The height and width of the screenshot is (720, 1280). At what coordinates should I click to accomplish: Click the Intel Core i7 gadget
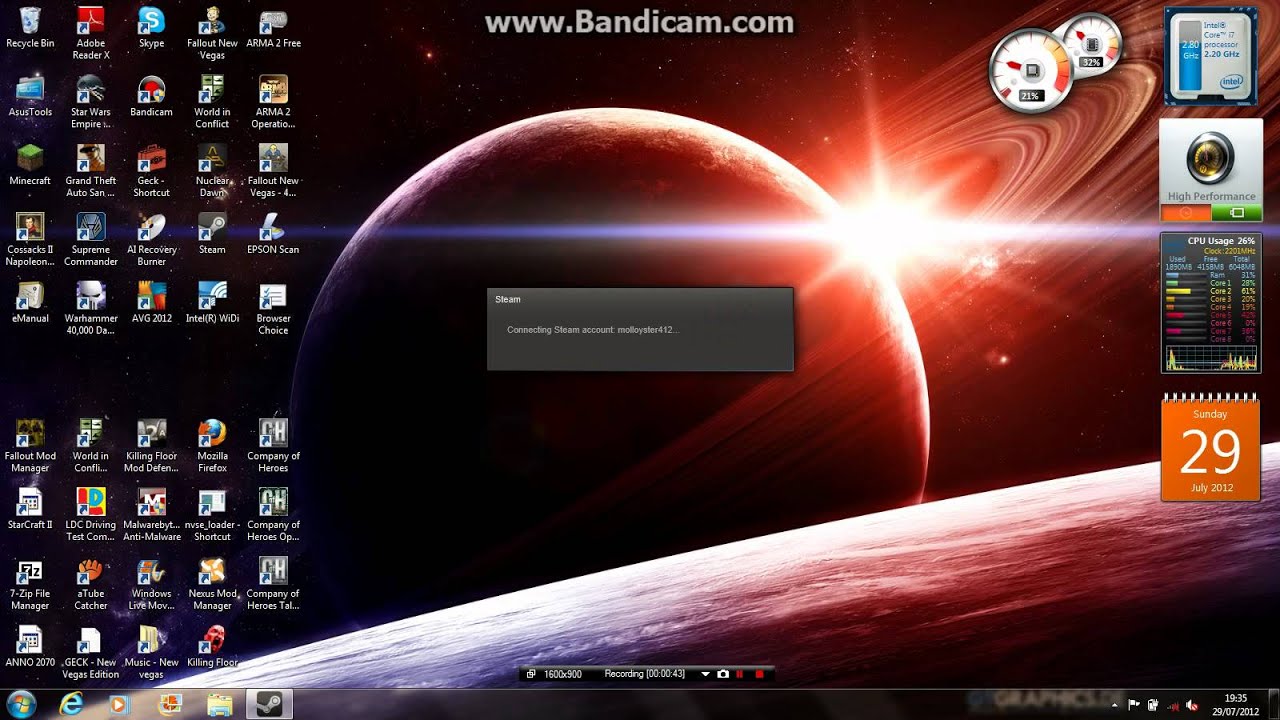1211,56
